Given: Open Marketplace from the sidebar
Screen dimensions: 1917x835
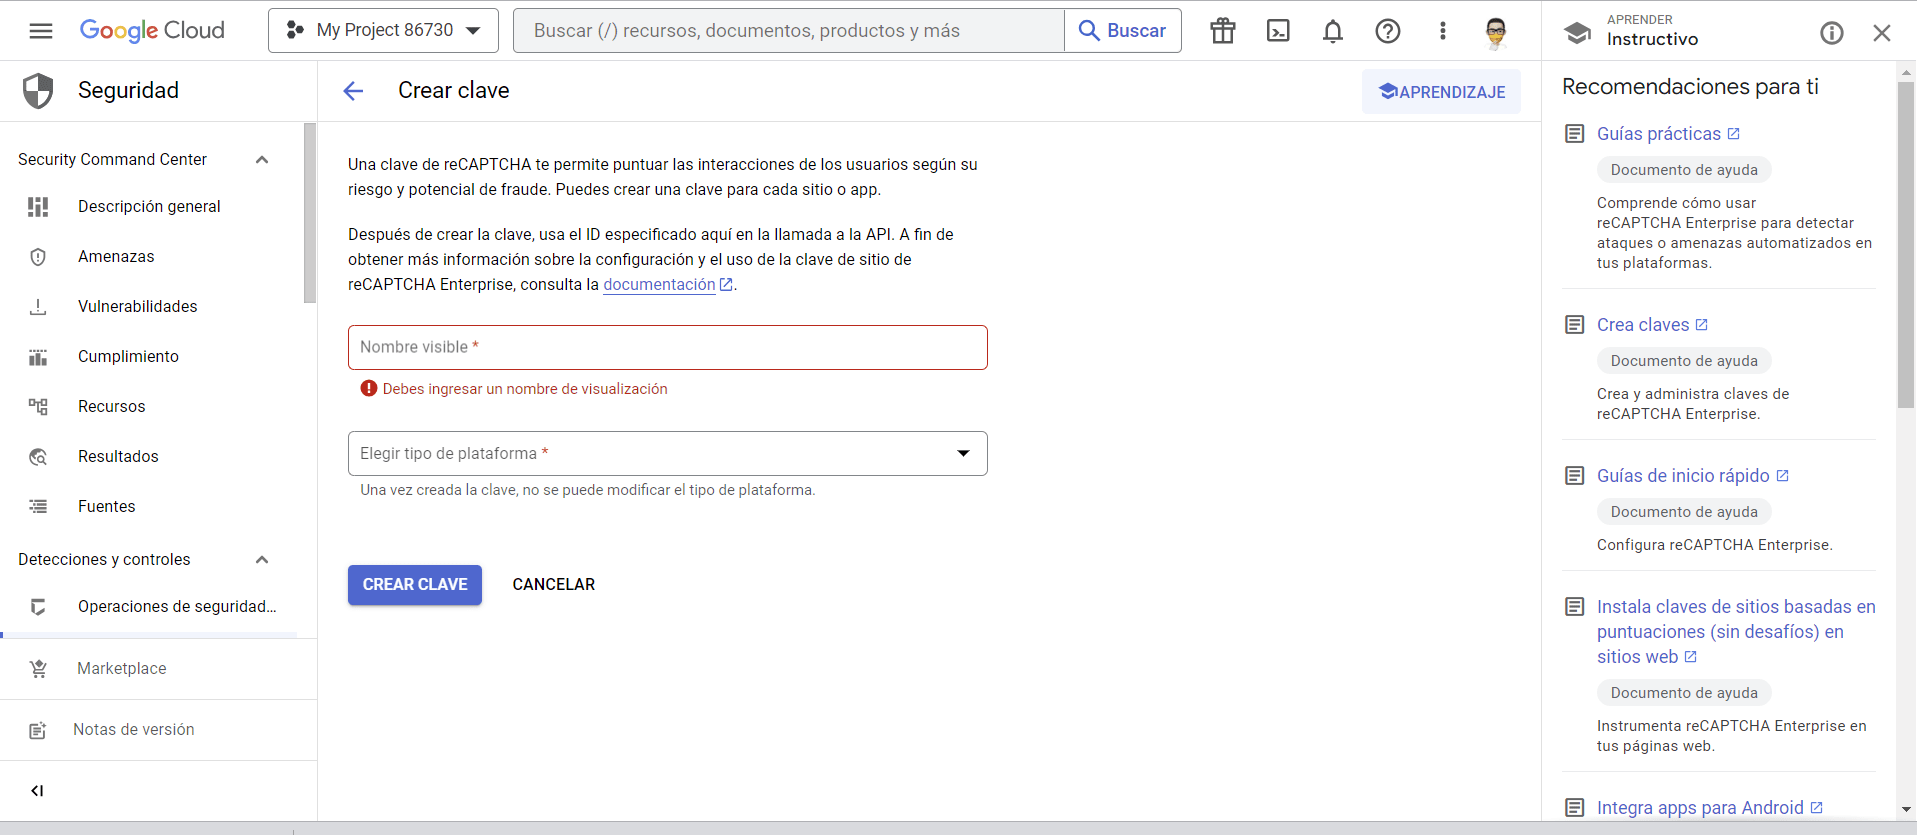Looking at the screenshot, I should (121, 668).
